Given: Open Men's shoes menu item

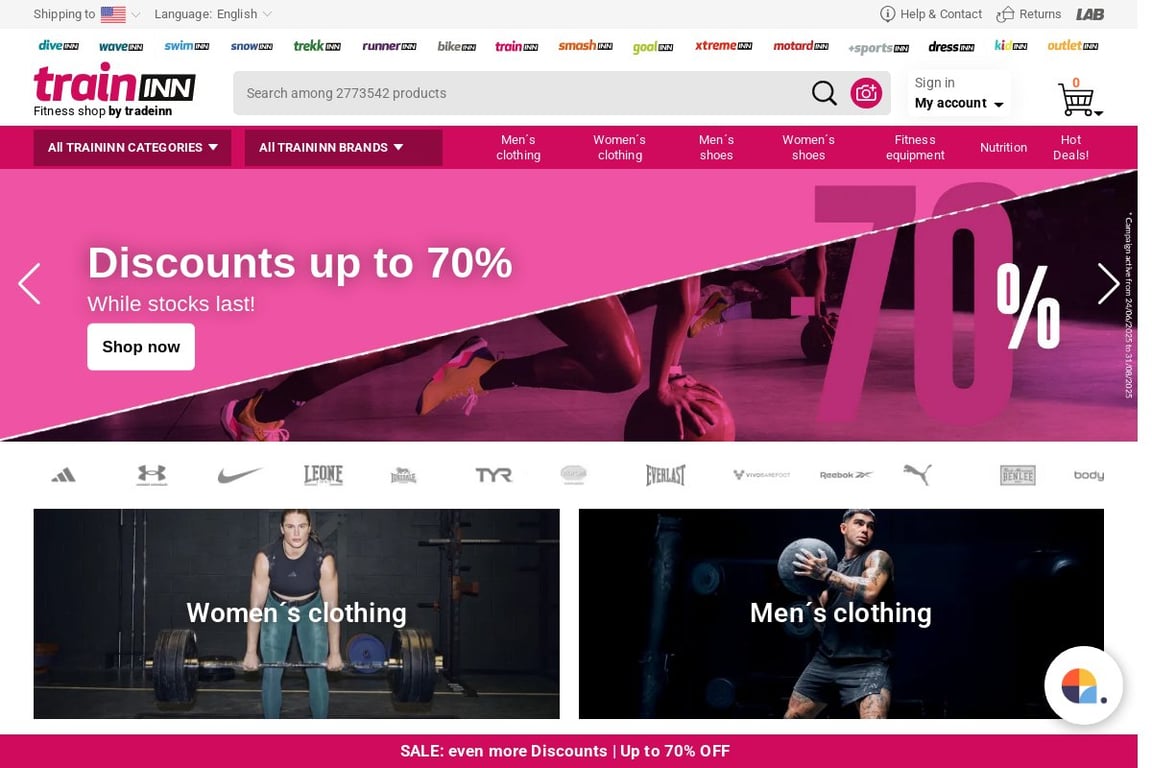Looking at the screenshot, I should coord(716,148).
